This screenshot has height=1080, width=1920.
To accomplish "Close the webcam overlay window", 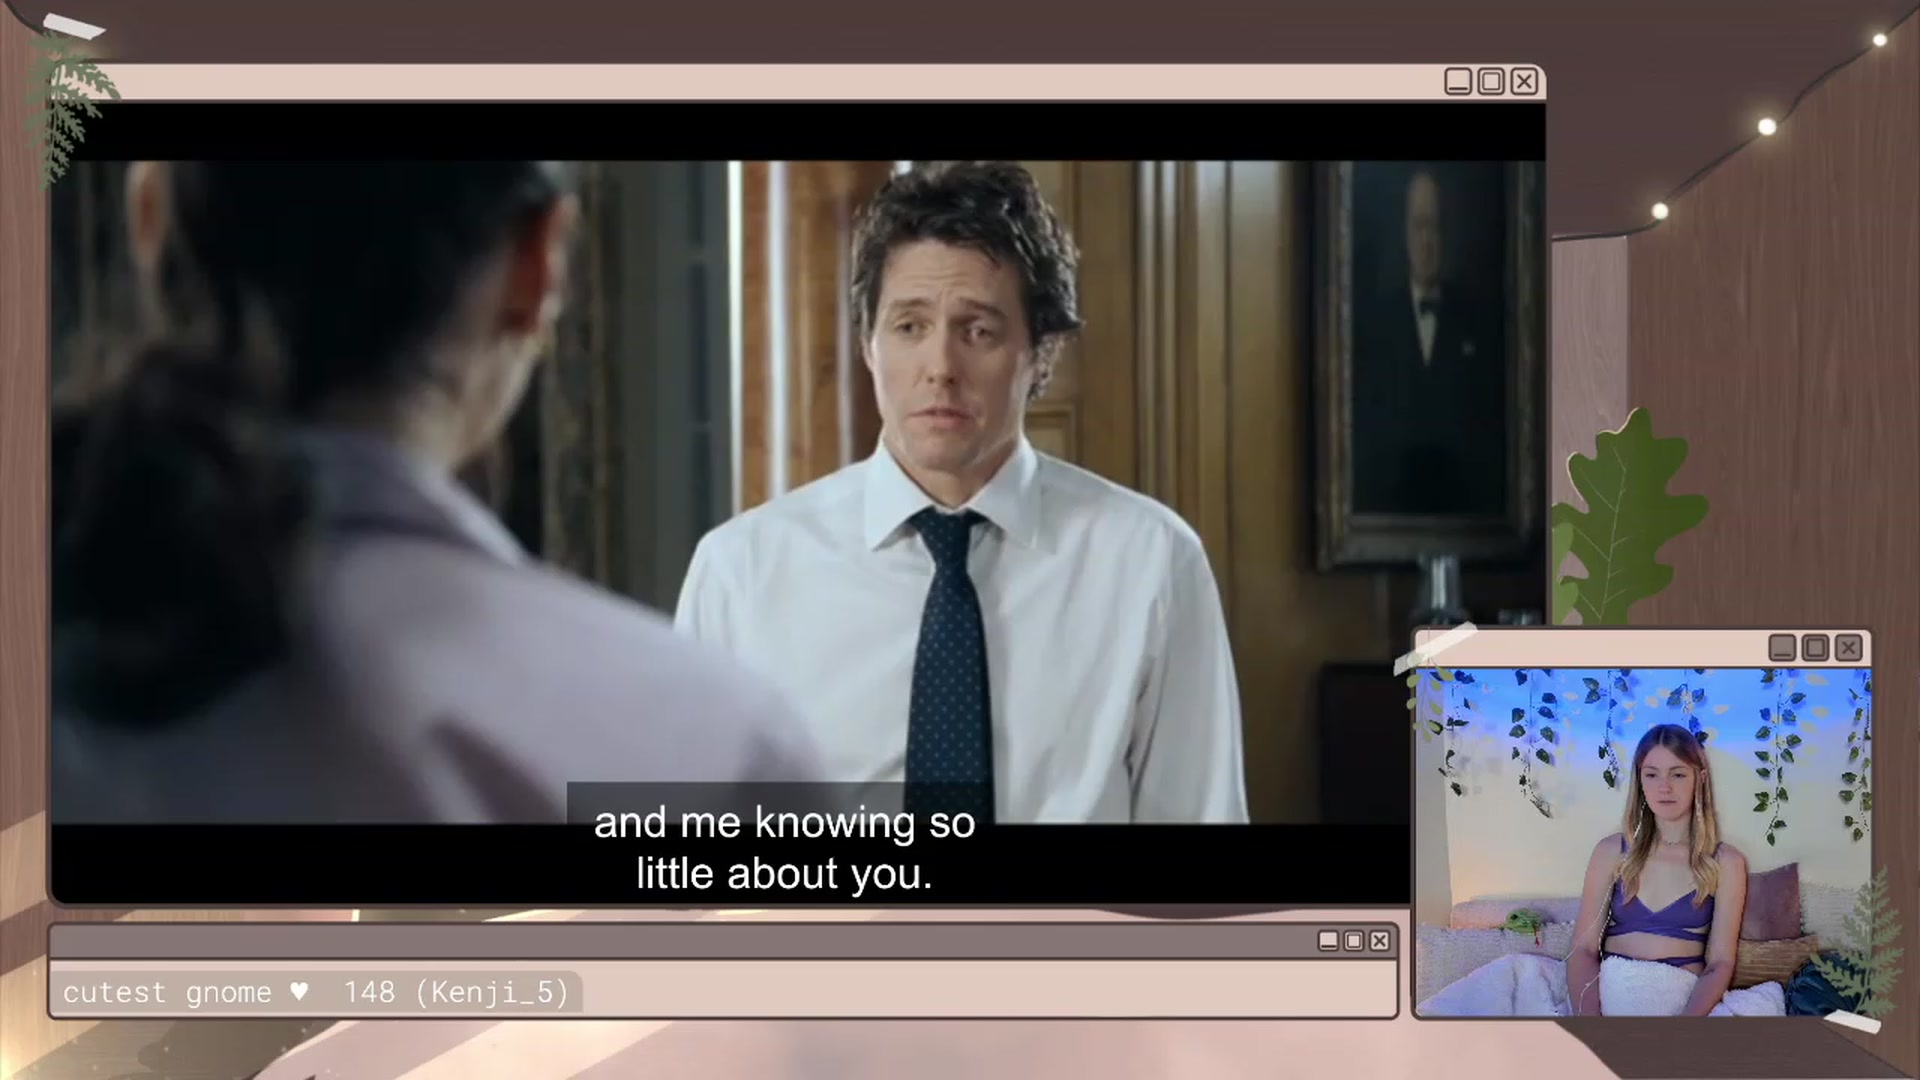I will [x=1848, y=648].
